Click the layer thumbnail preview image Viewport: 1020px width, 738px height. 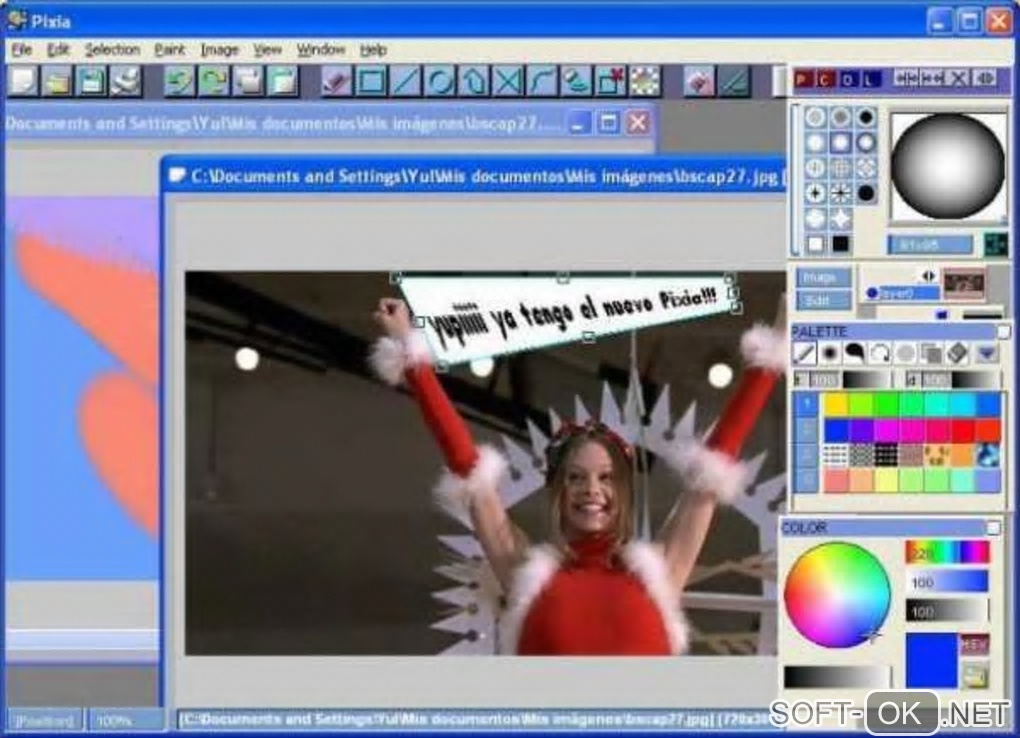point(965,284)
